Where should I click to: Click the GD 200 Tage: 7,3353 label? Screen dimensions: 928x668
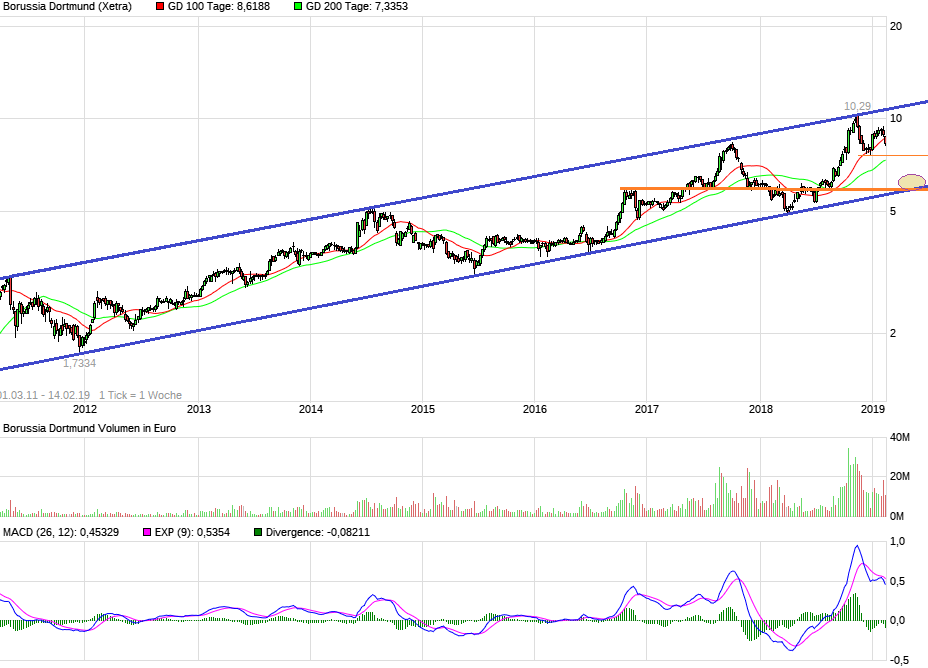(x=356, y=7)
